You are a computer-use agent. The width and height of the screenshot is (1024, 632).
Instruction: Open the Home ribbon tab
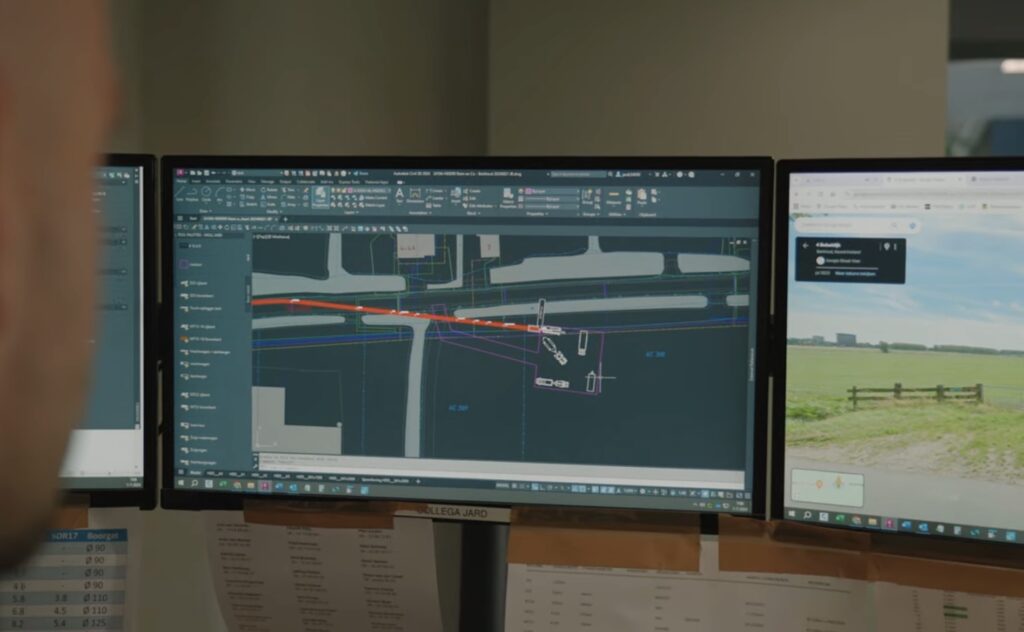point(182,181)
